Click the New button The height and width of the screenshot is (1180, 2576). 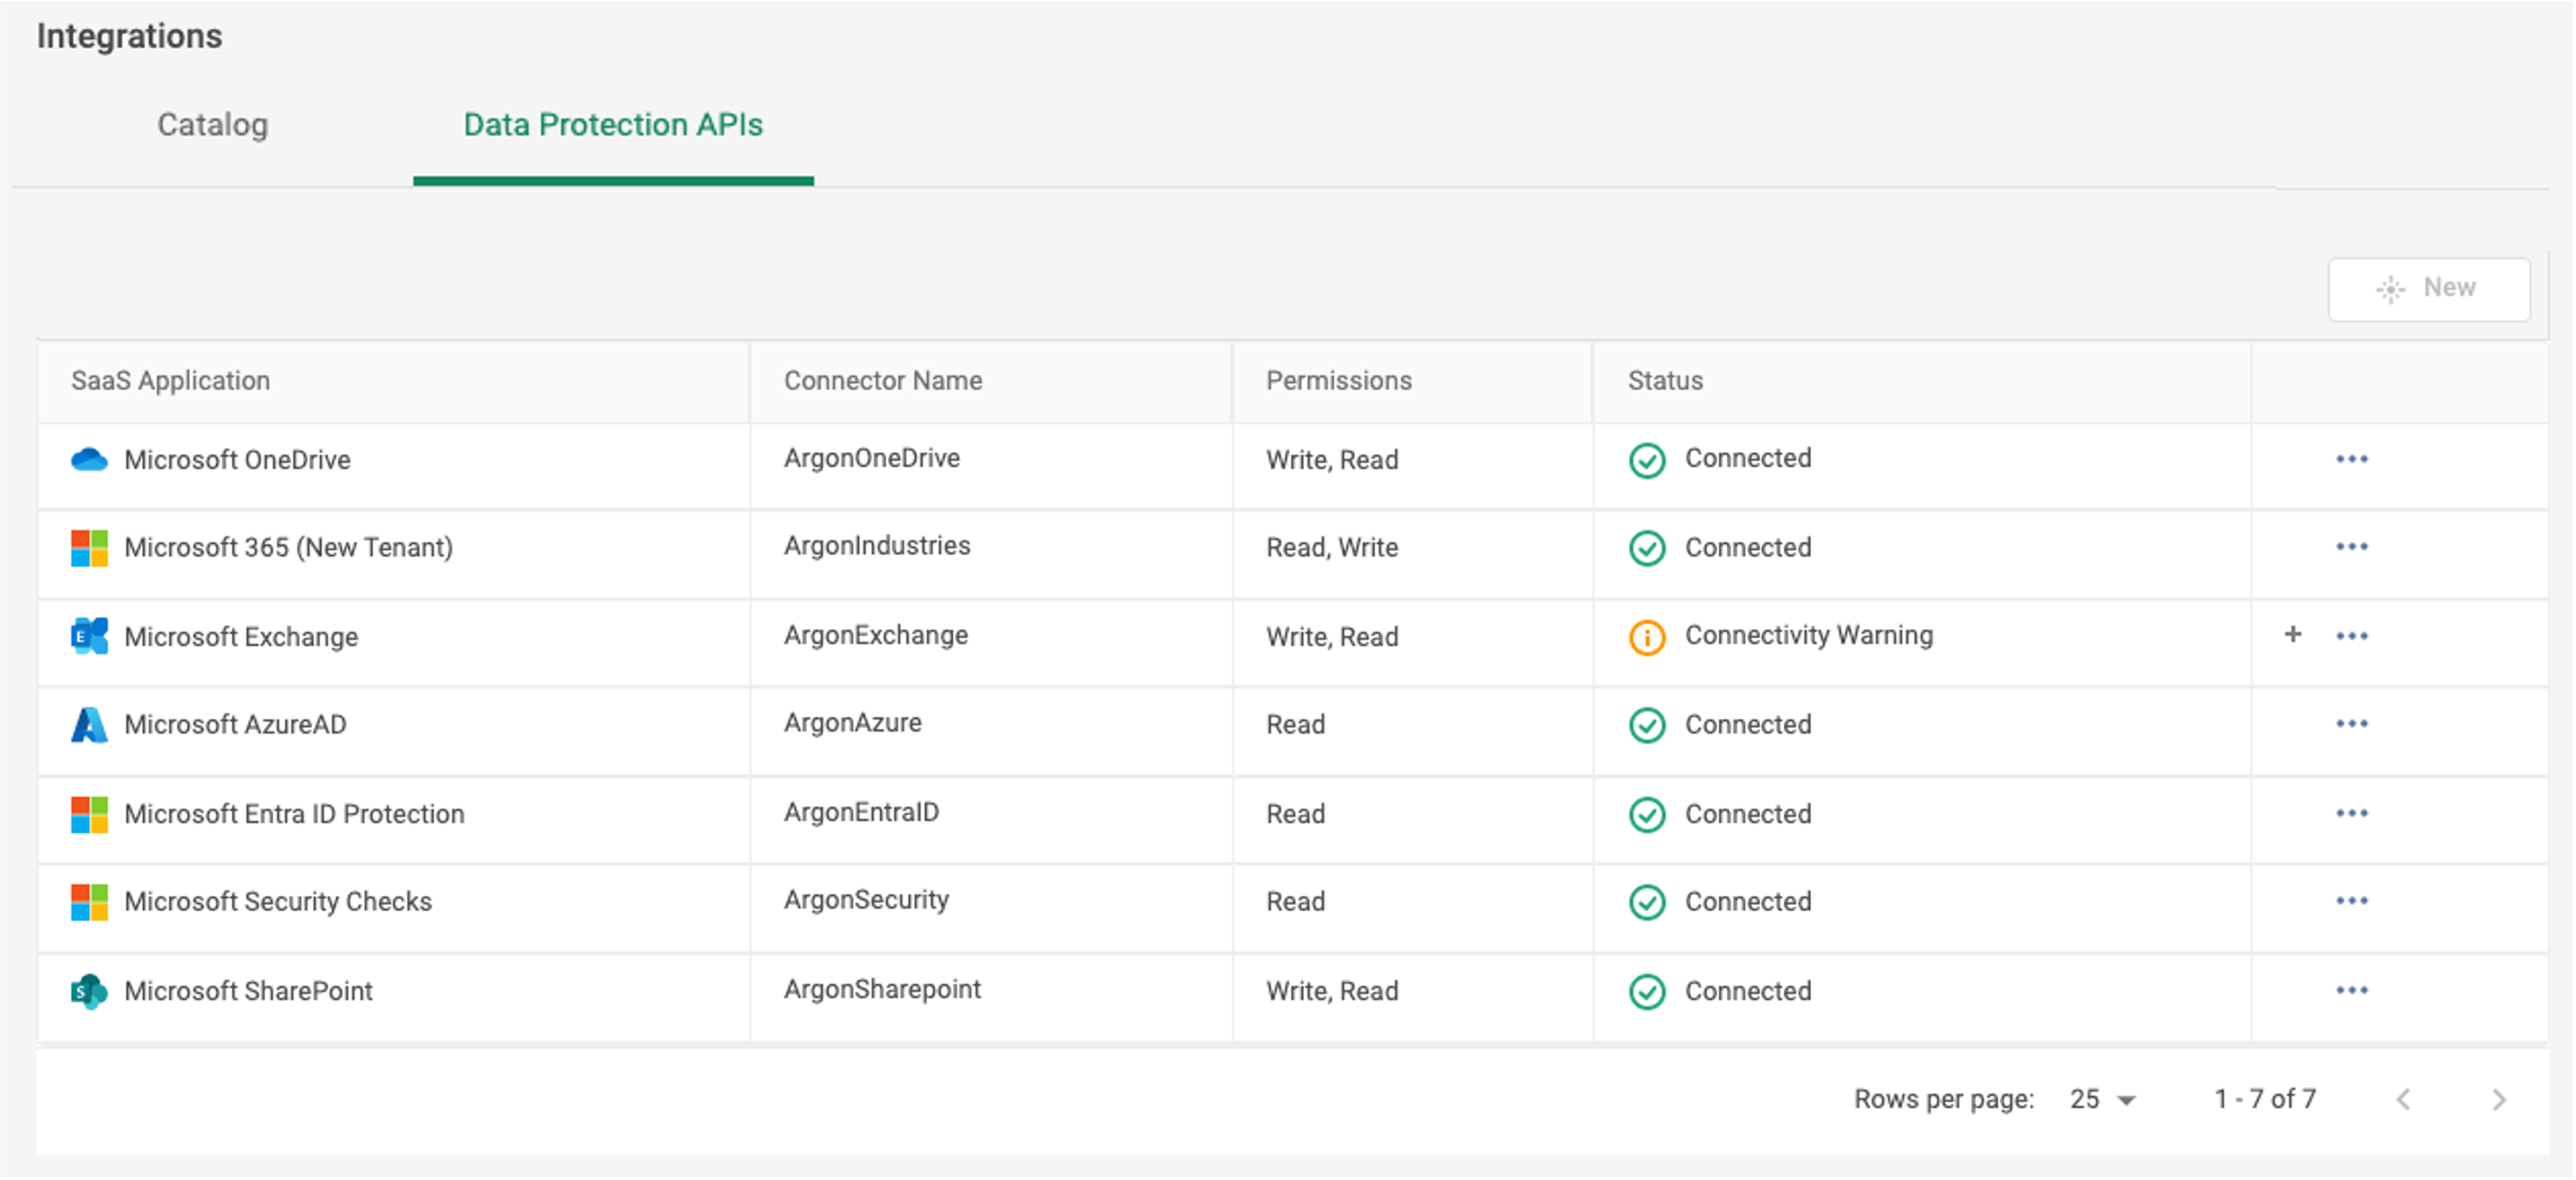[x=2428, y=288]
